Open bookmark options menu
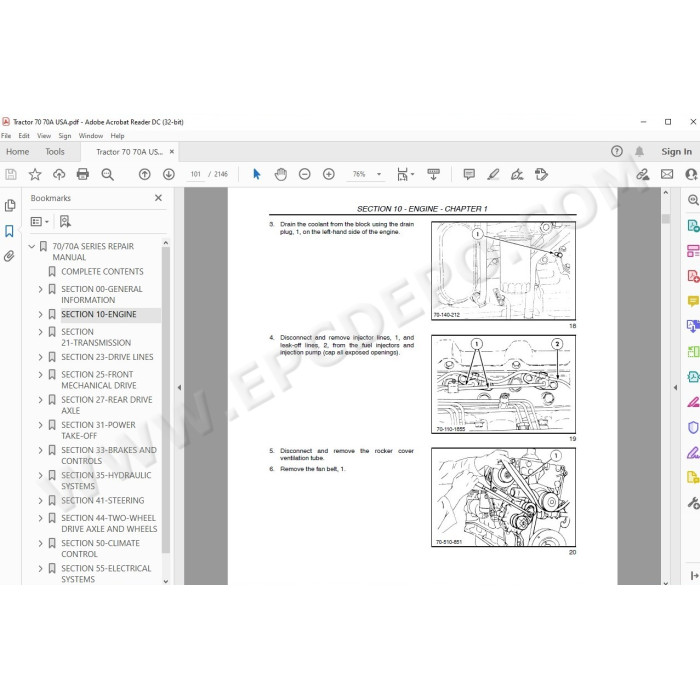The height and width of the screenshot is (700, 700). (x=40, y=221)
